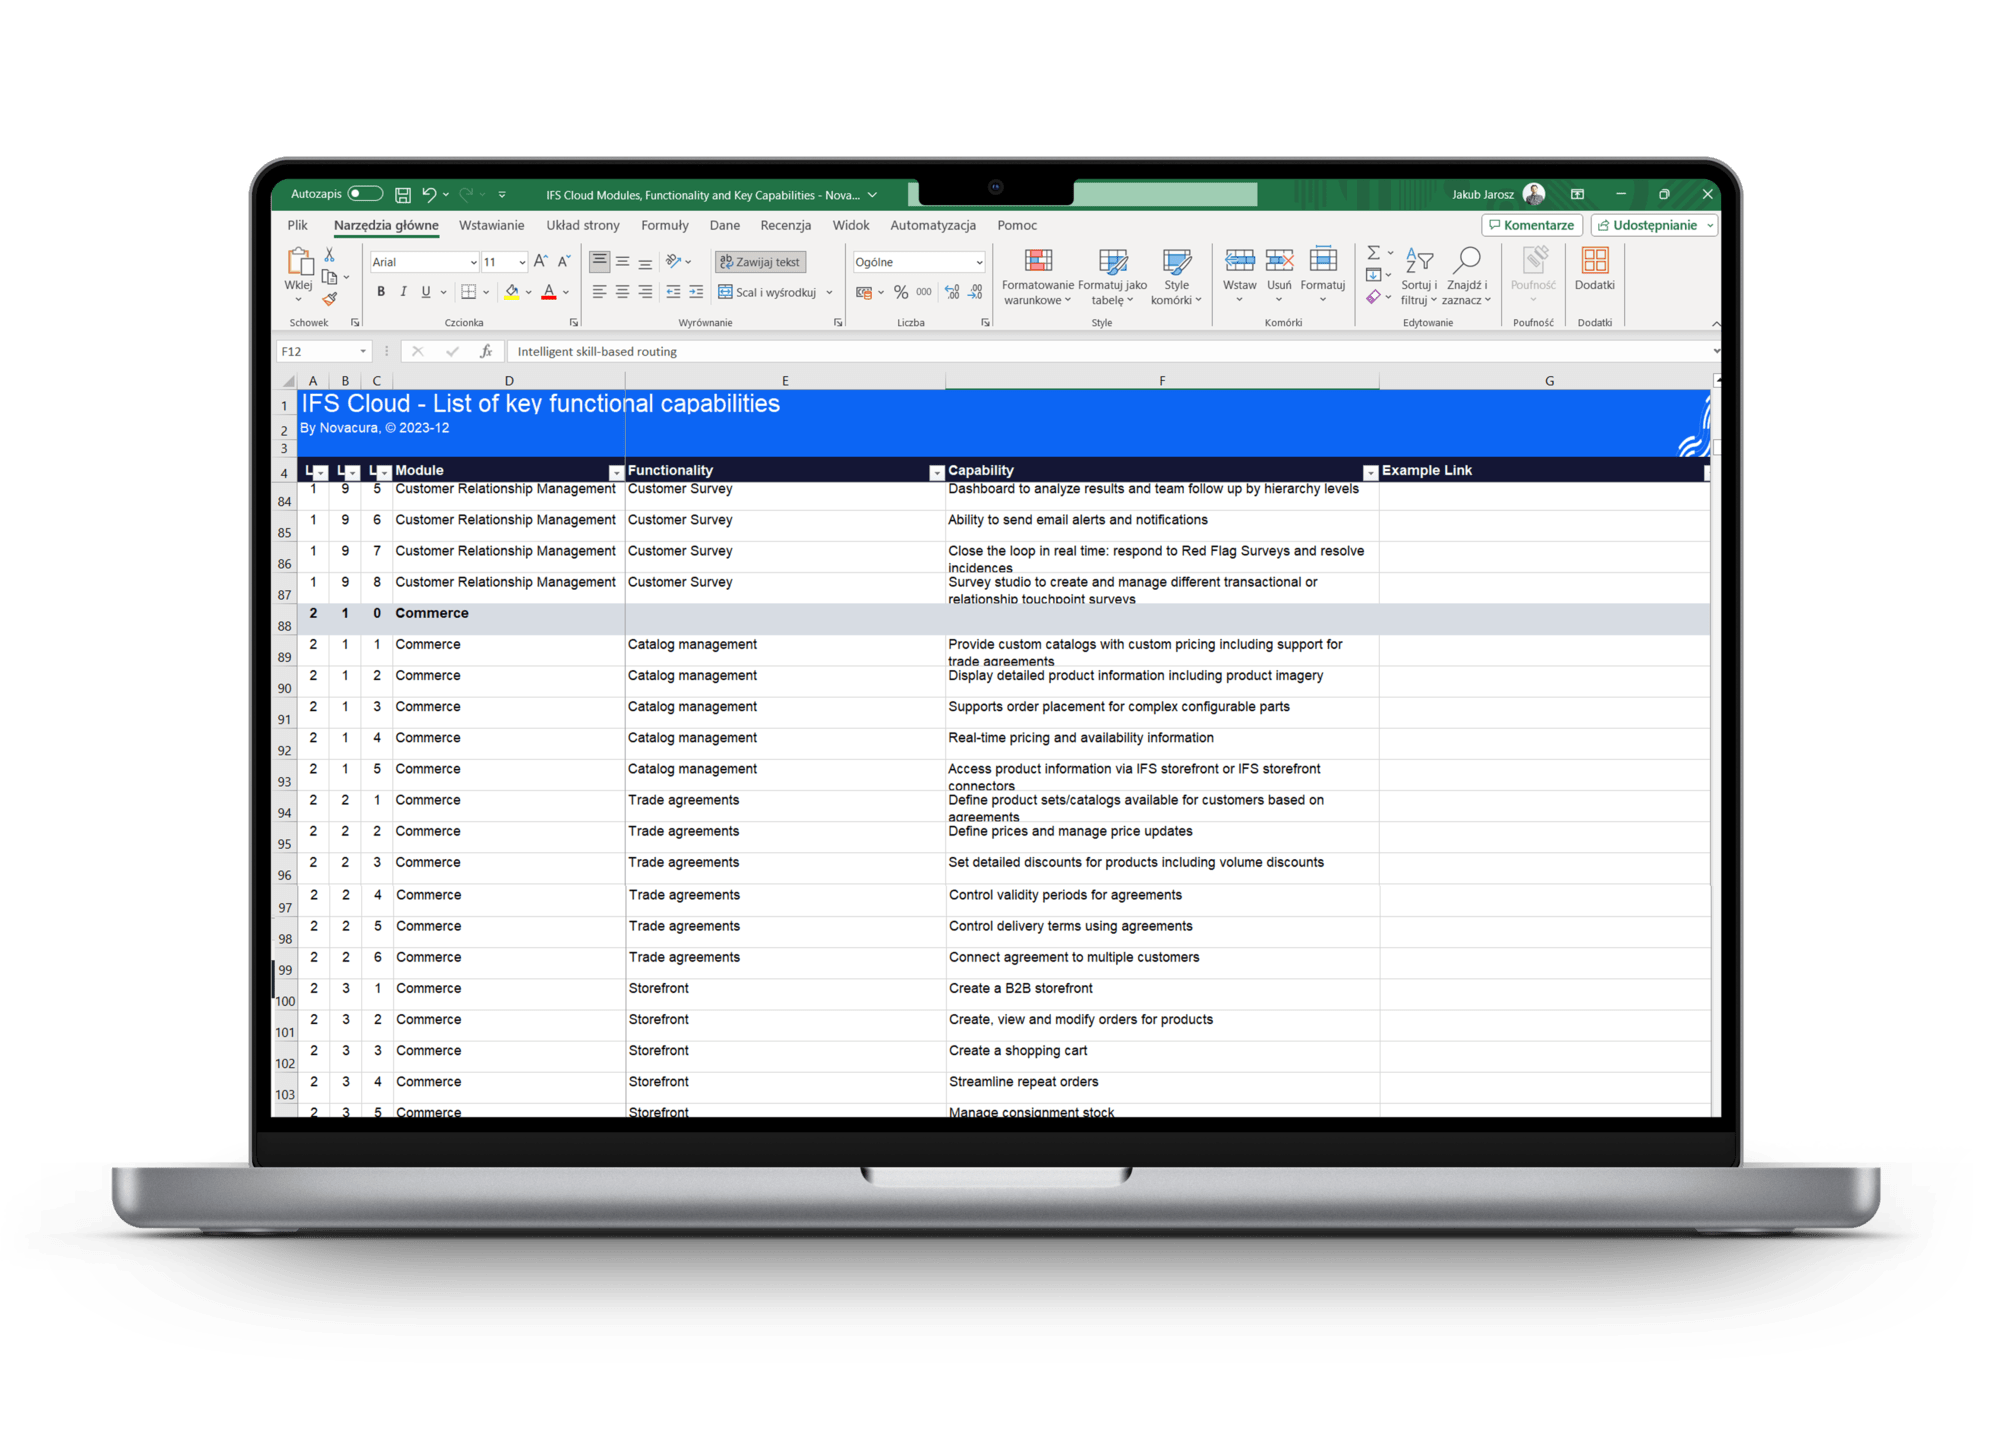Click the undo arrow icon

429,194
